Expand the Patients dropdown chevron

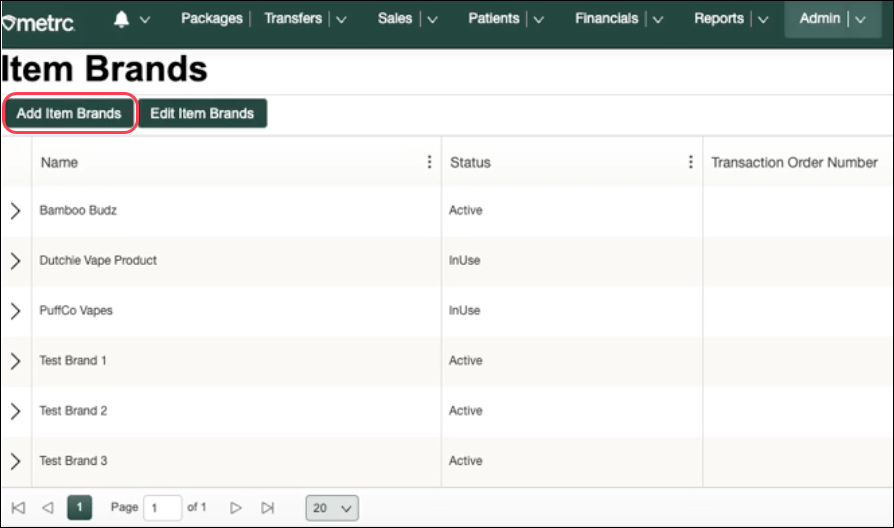538,19
